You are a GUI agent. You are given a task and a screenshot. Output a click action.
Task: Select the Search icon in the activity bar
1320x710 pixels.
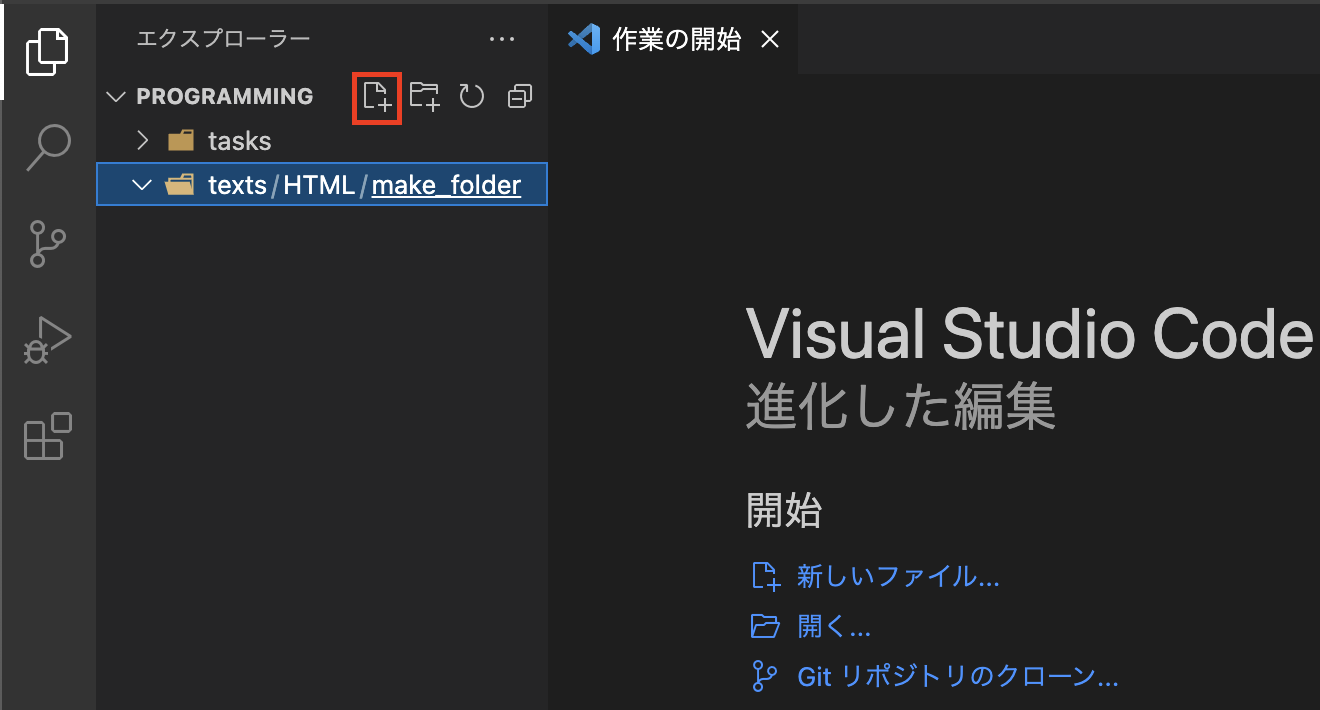pos(48,146)
